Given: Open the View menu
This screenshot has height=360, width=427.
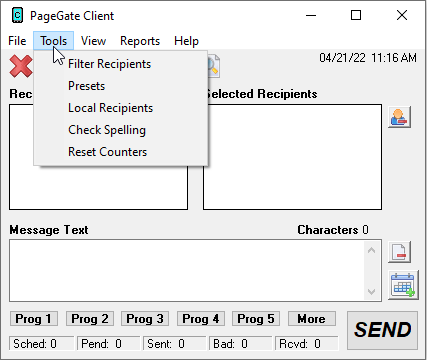Looking at the screenshot, I should pyautogui.click(x=94, y=41).
